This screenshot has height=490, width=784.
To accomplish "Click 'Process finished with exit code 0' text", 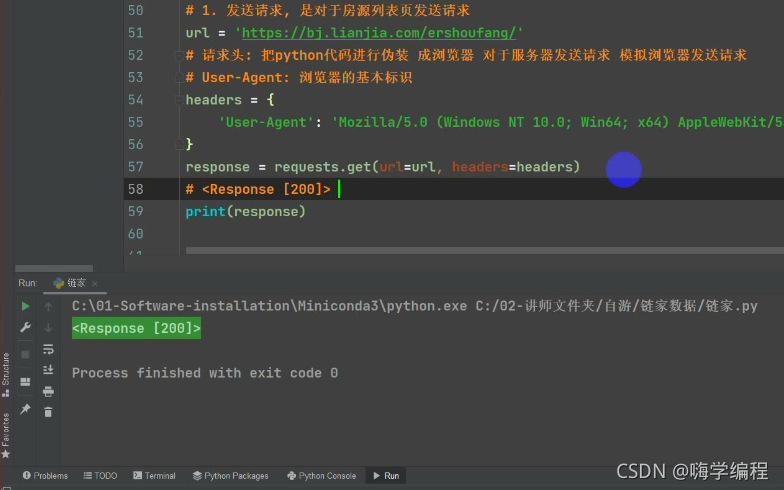I will click(205, 373).
